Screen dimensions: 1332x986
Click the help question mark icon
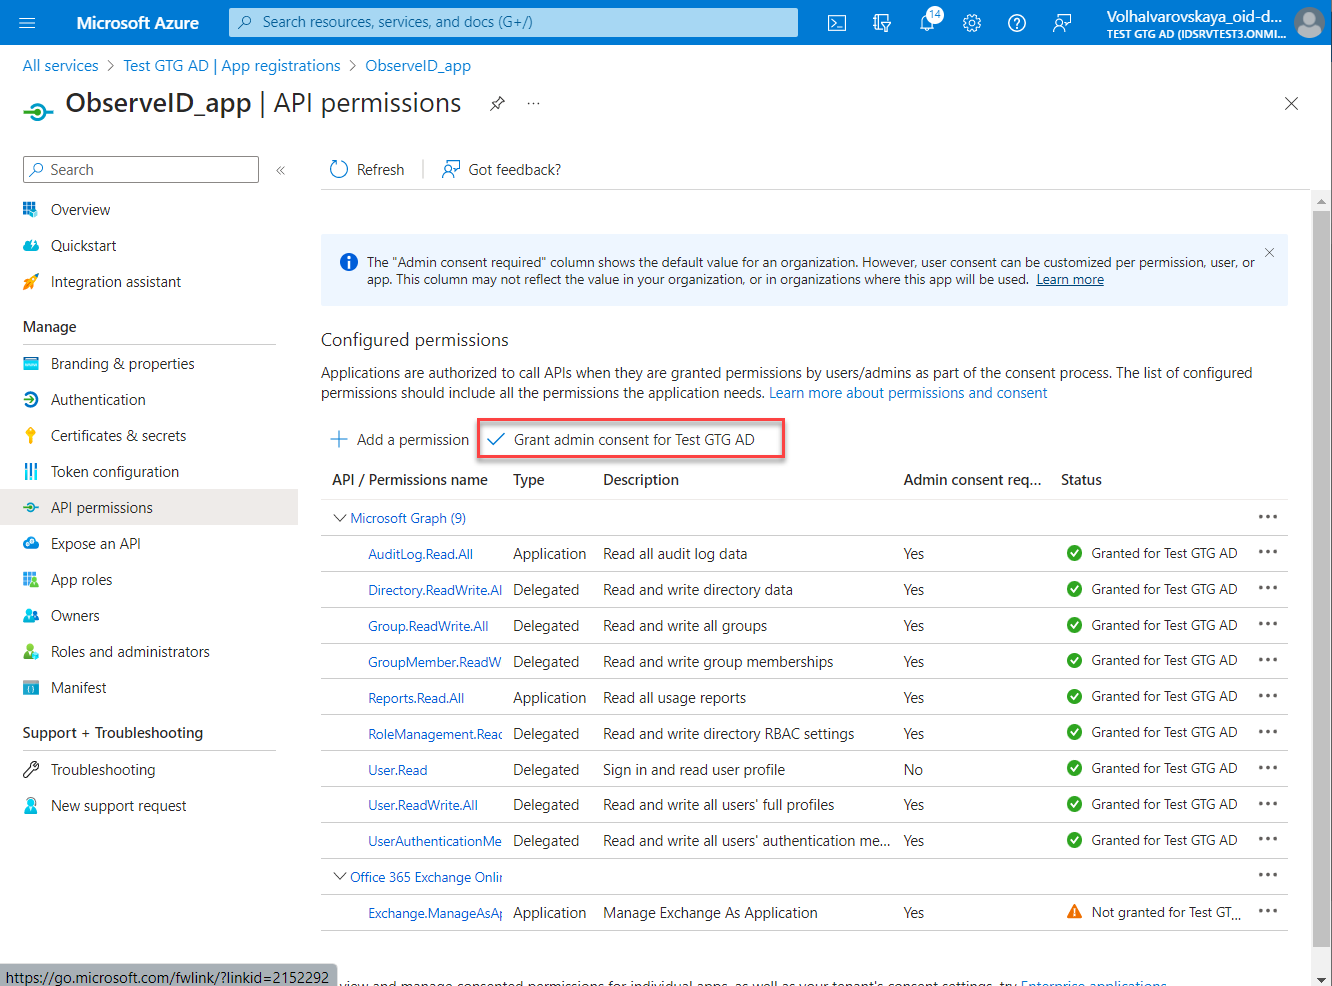tap(1017, 23)
